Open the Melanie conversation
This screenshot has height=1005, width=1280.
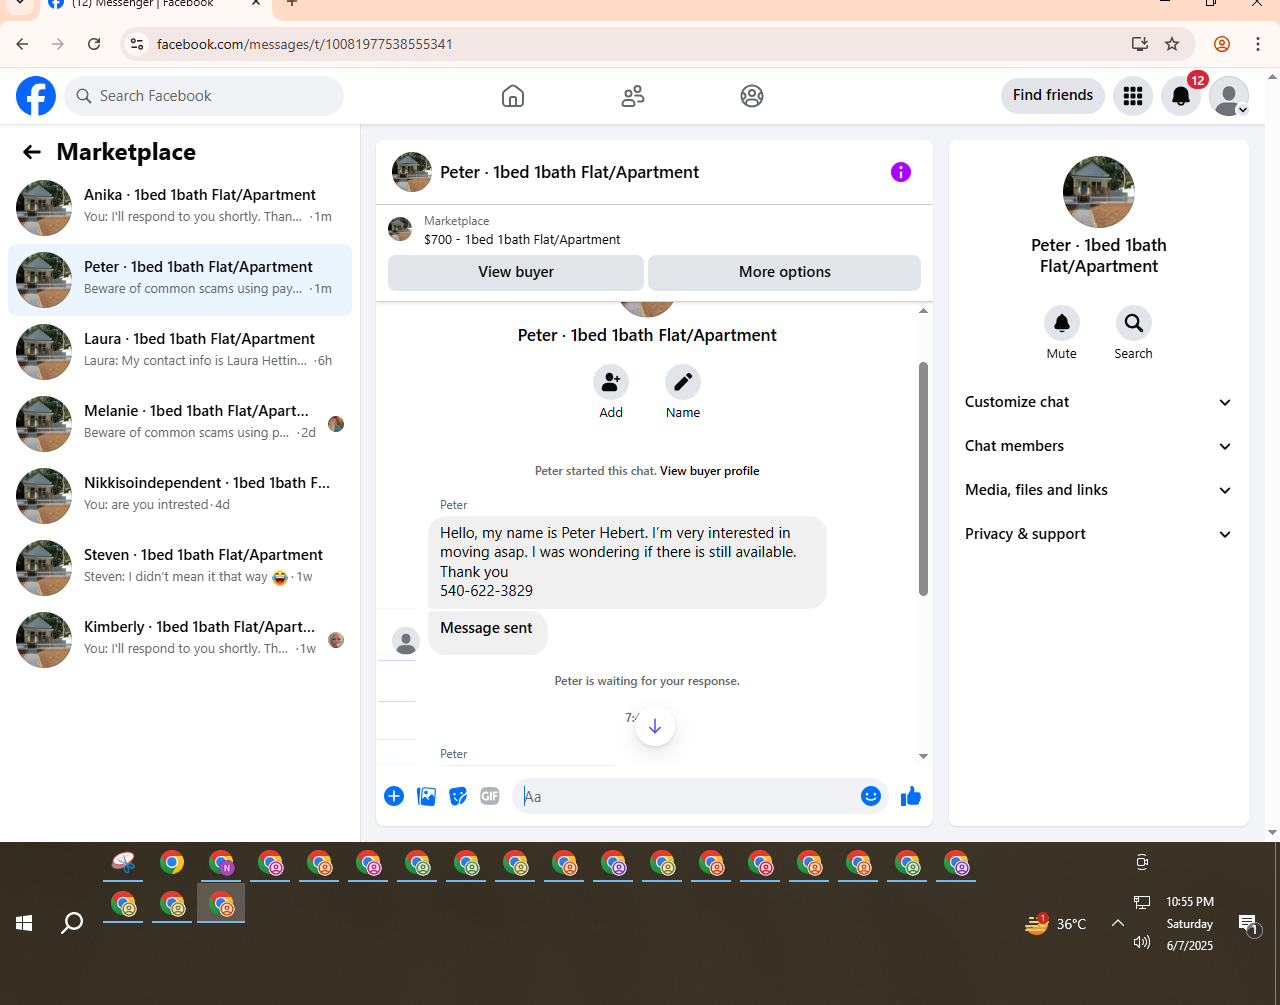[180, 424]
